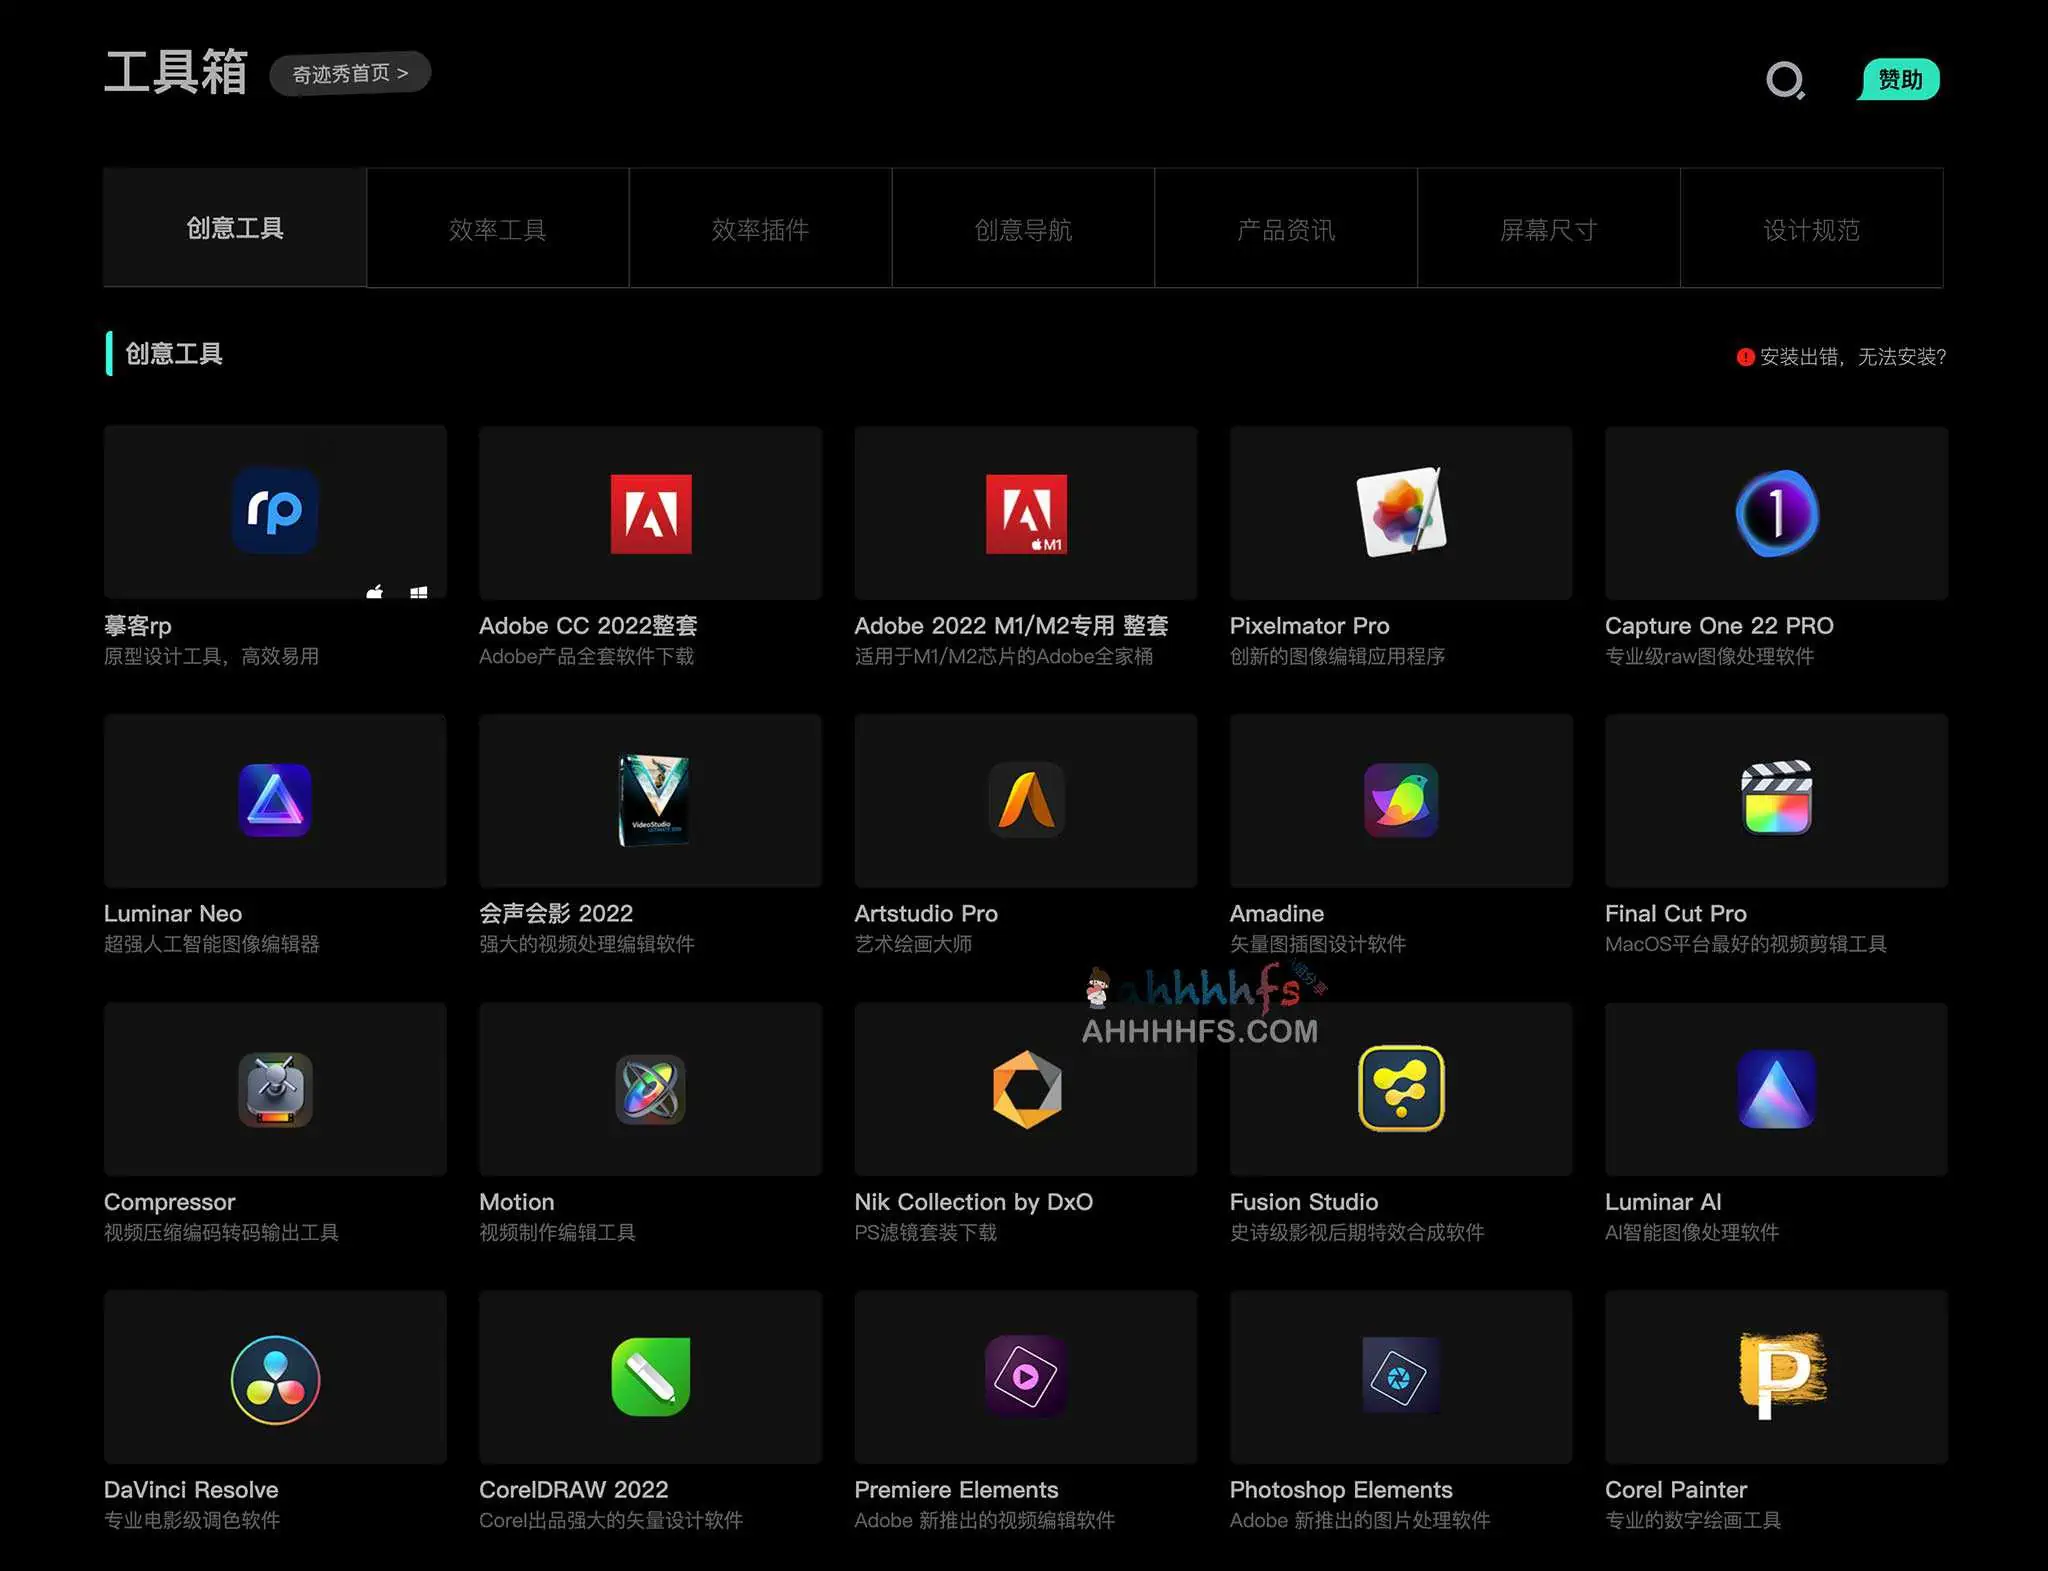2048x1571 pixels.
Task: Click the CorelDRAW 2022 title
Action: tap(573, 1490)
